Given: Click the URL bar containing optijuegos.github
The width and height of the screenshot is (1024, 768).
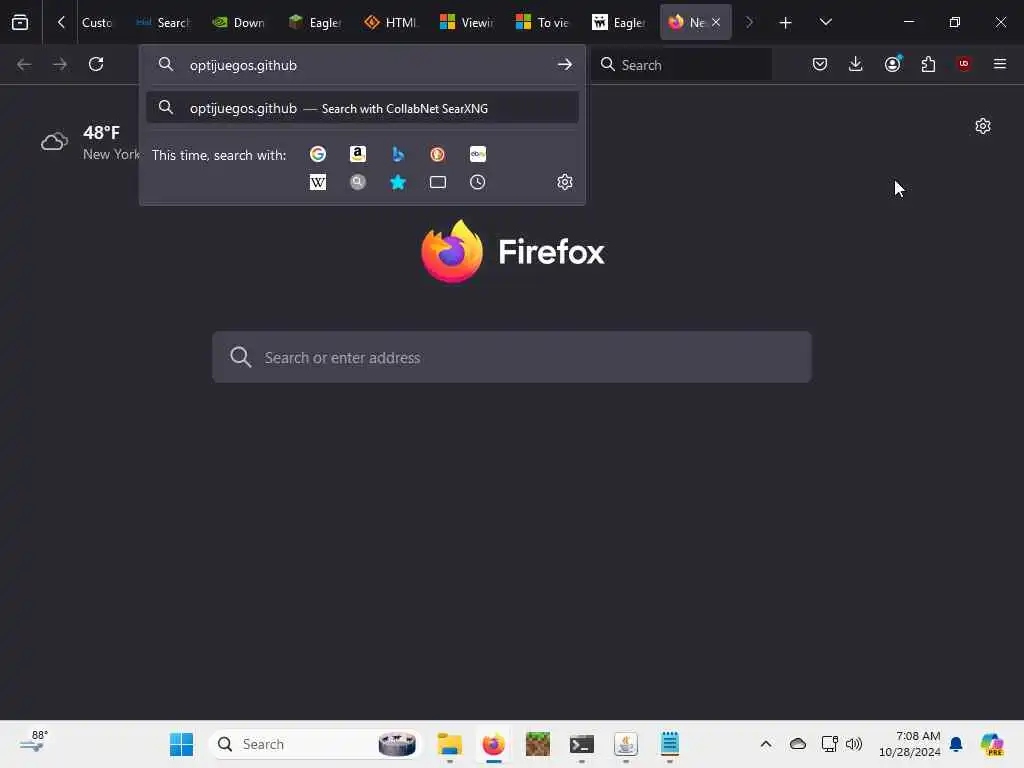Looking at the screenshot, I should click(x=362, y=65).
